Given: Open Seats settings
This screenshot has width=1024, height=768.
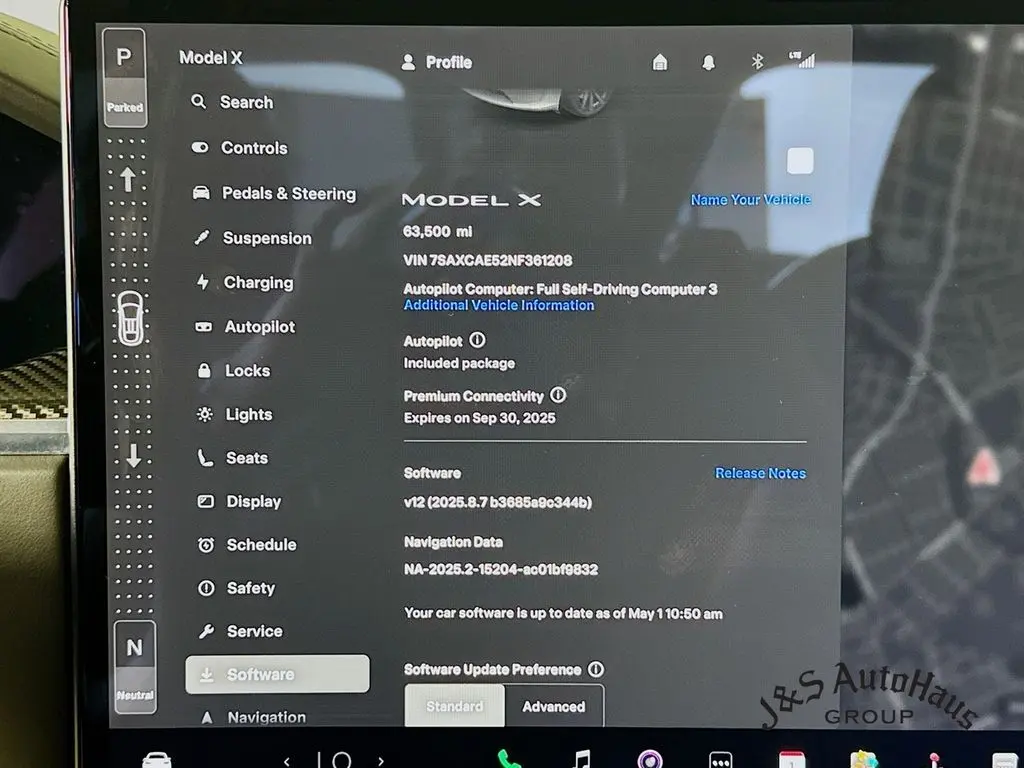Looking at the screenshot, I should point(232,458).
